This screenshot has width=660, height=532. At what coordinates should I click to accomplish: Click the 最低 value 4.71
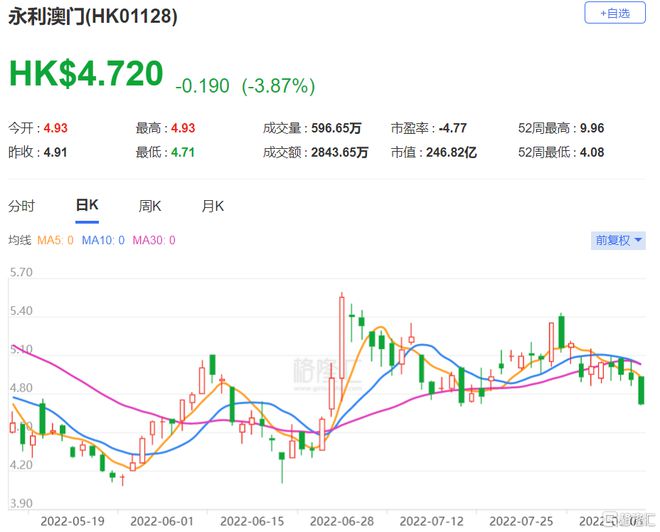click(x=183, y=152)
